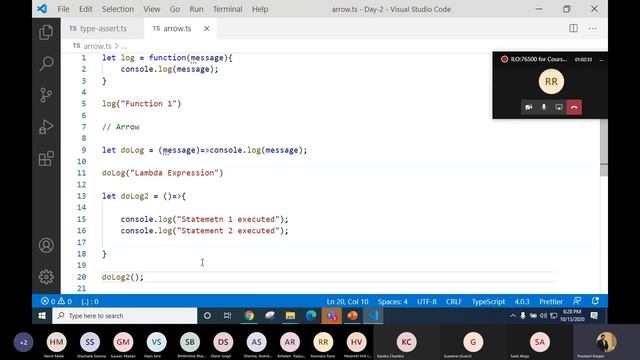The height and width of the screenshot is (360, 640).
Task: Change end of line sequence CRLF
Action: tap(454, 302)
